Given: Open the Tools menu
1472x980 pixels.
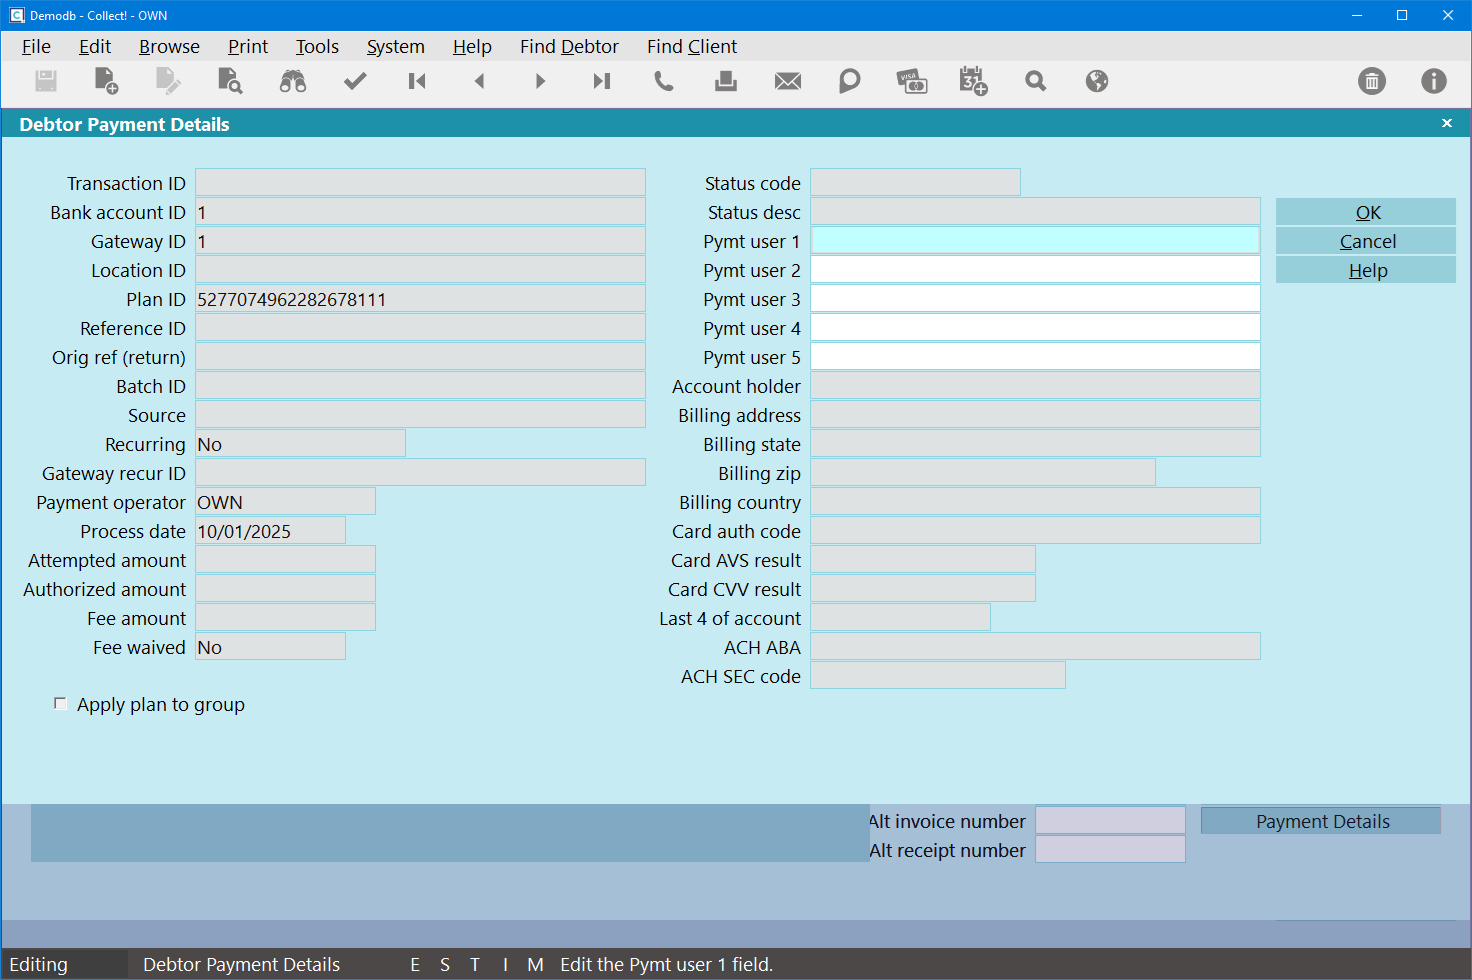Looking at the screenshot, I should 317,47.
